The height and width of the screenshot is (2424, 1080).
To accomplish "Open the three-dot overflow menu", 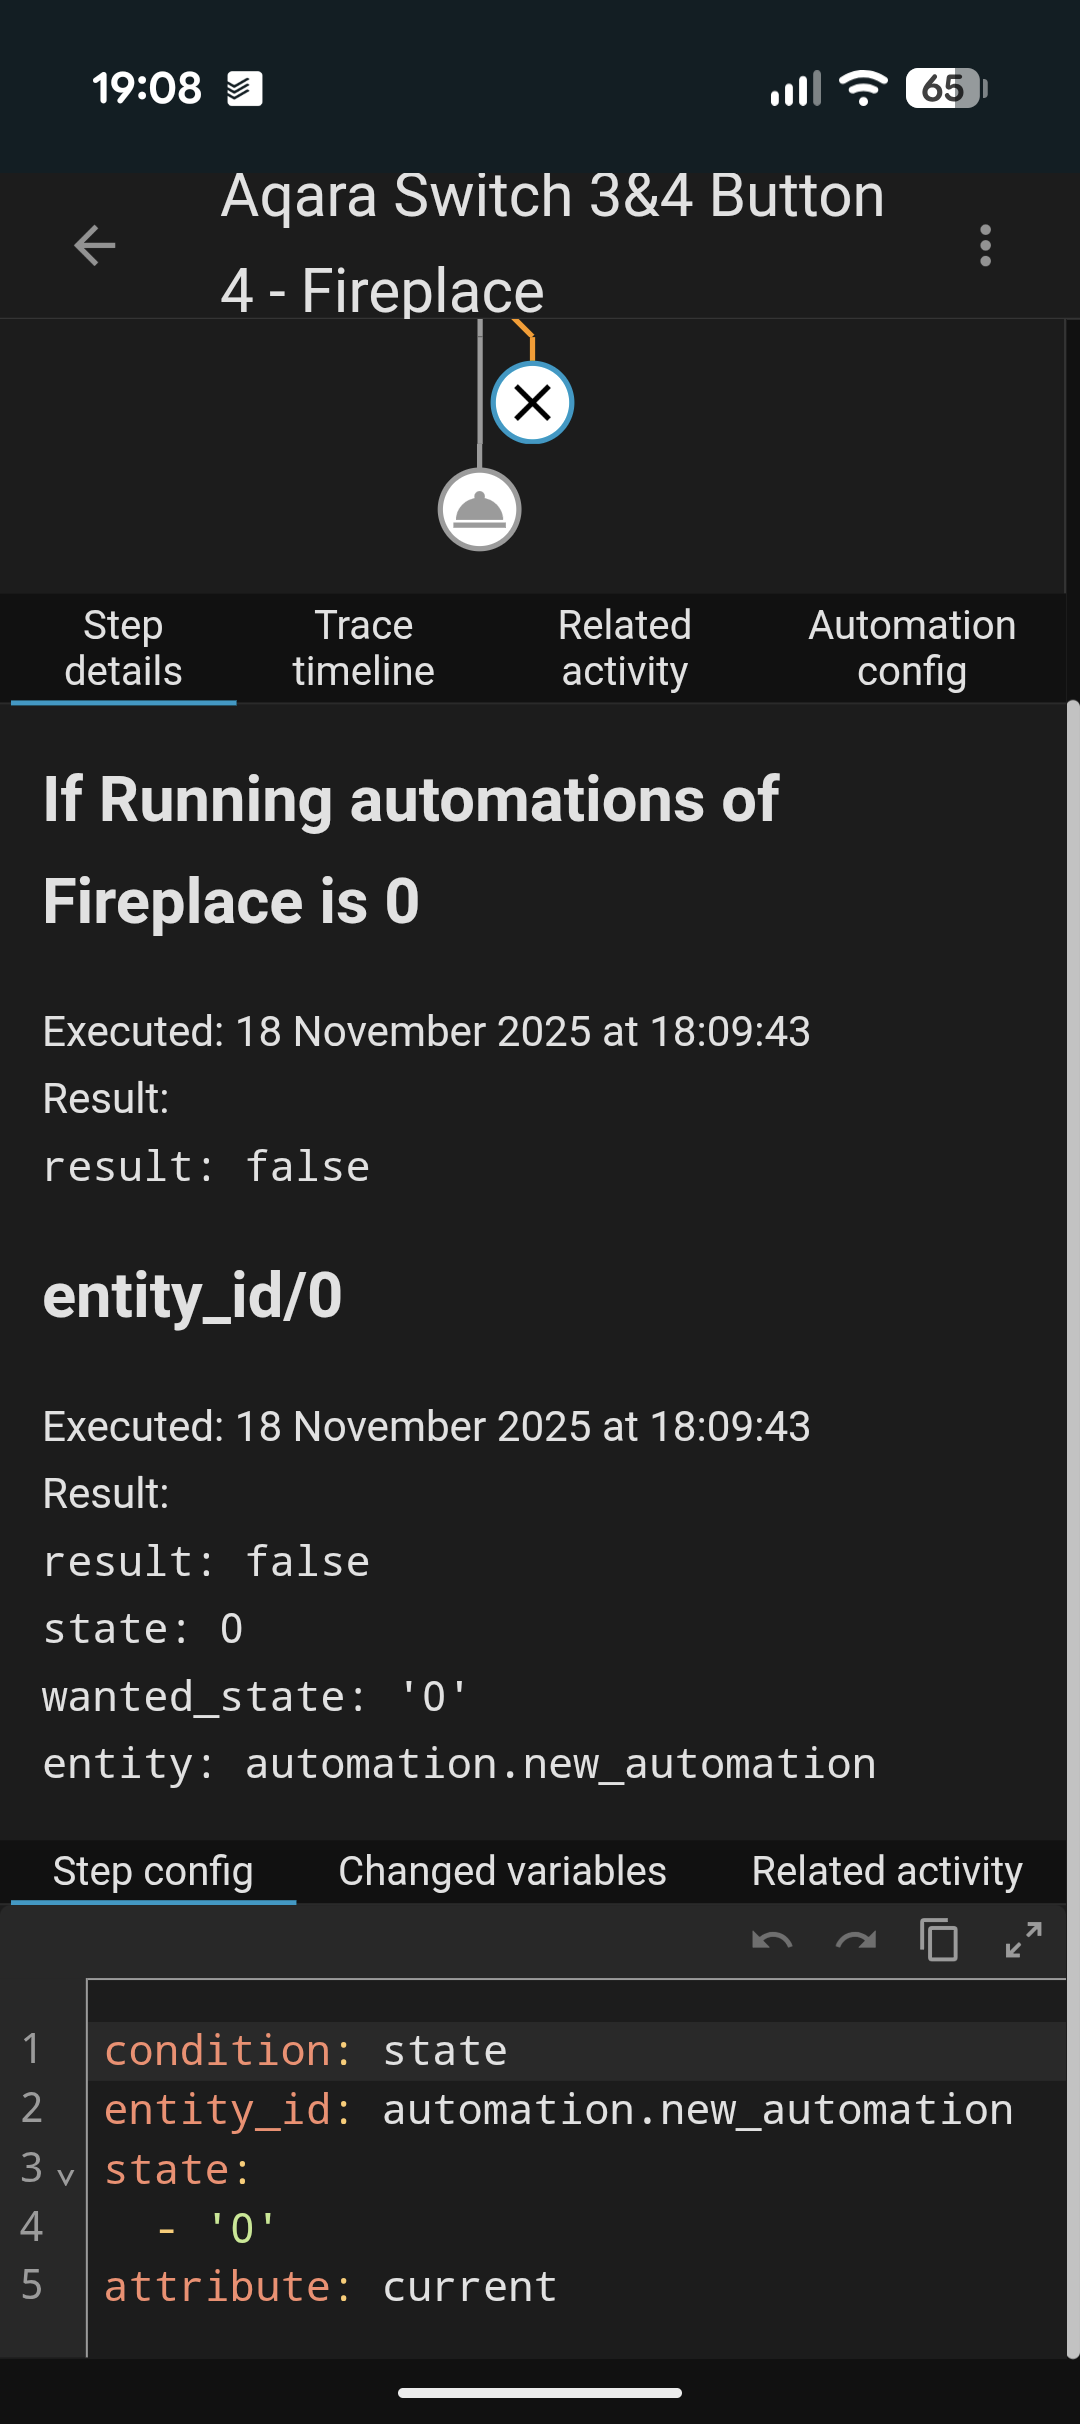I will tap(985, 245).
